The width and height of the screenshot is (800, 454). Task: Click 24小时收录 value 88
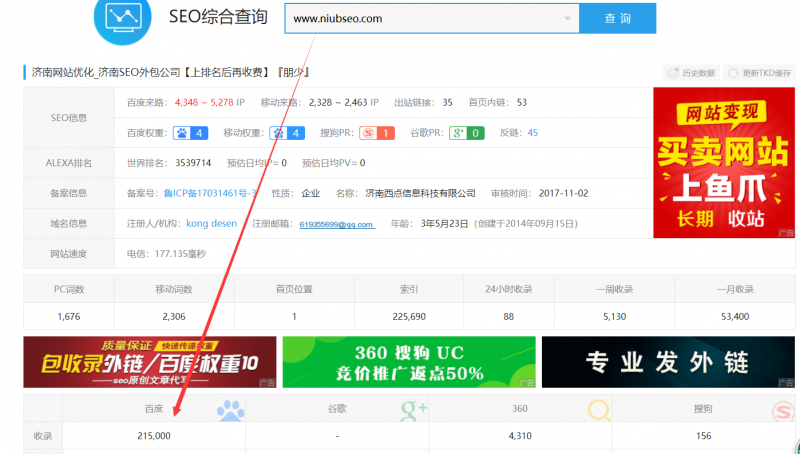coord(509,317)
